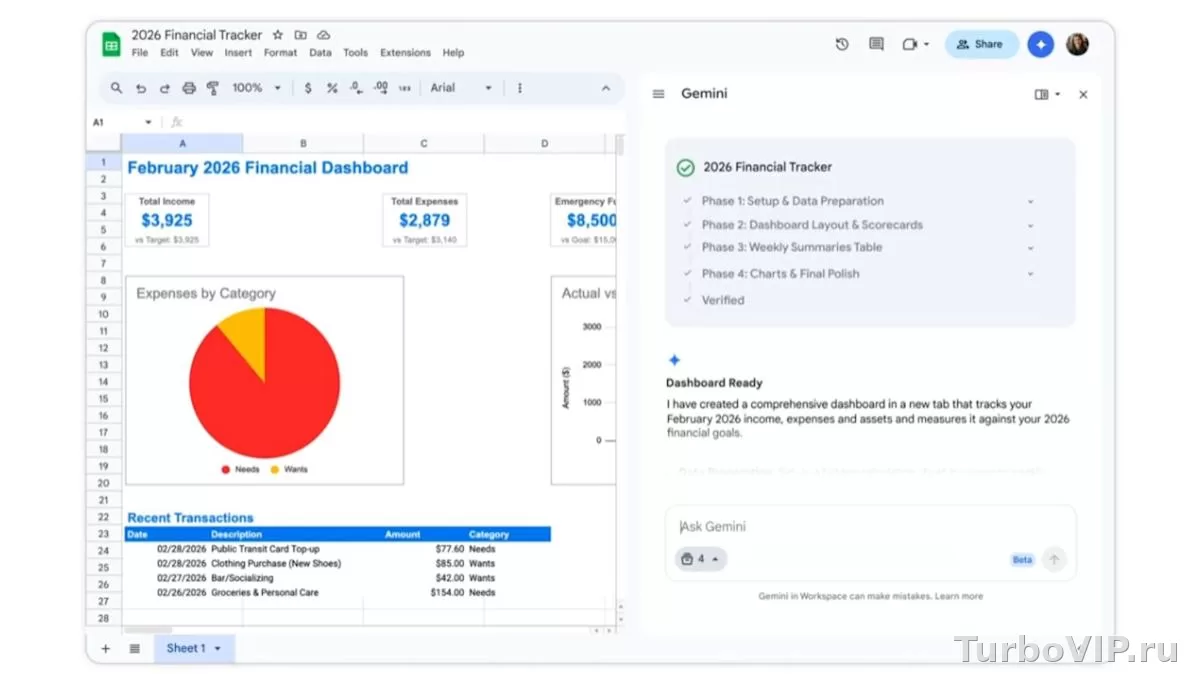The width and height of the screenshot is (1200, 675).
Task: Open the zoom 100% dropdown
Action: [257, 88]
